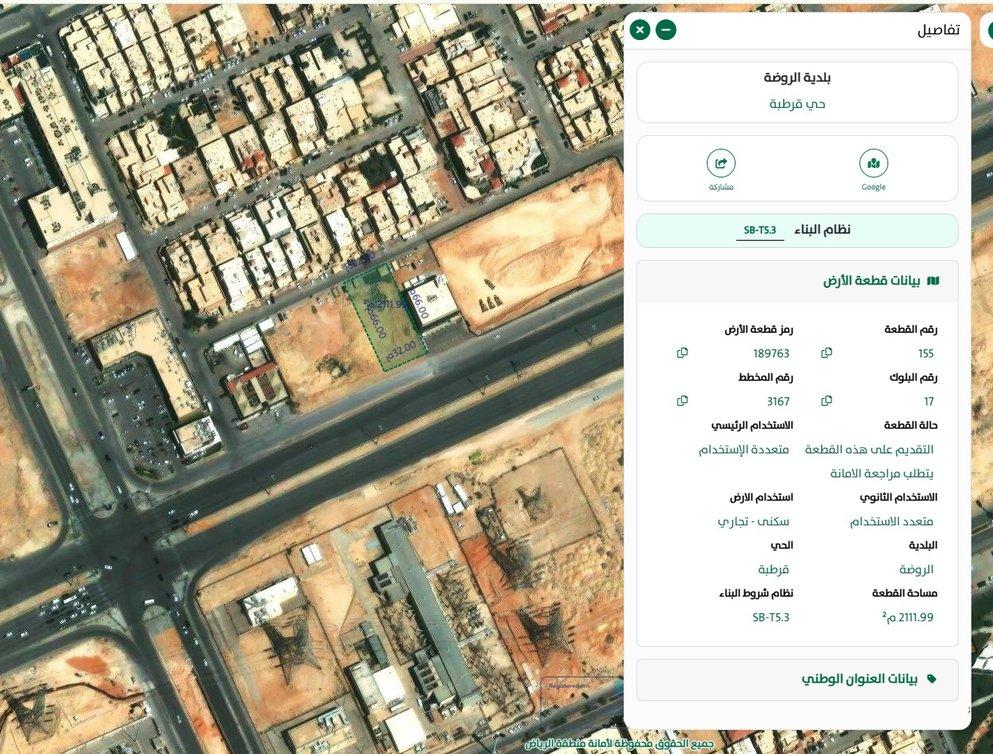Close the تفاصيل details panel
Screen dimensions: 993x754
tap(640, 30)
